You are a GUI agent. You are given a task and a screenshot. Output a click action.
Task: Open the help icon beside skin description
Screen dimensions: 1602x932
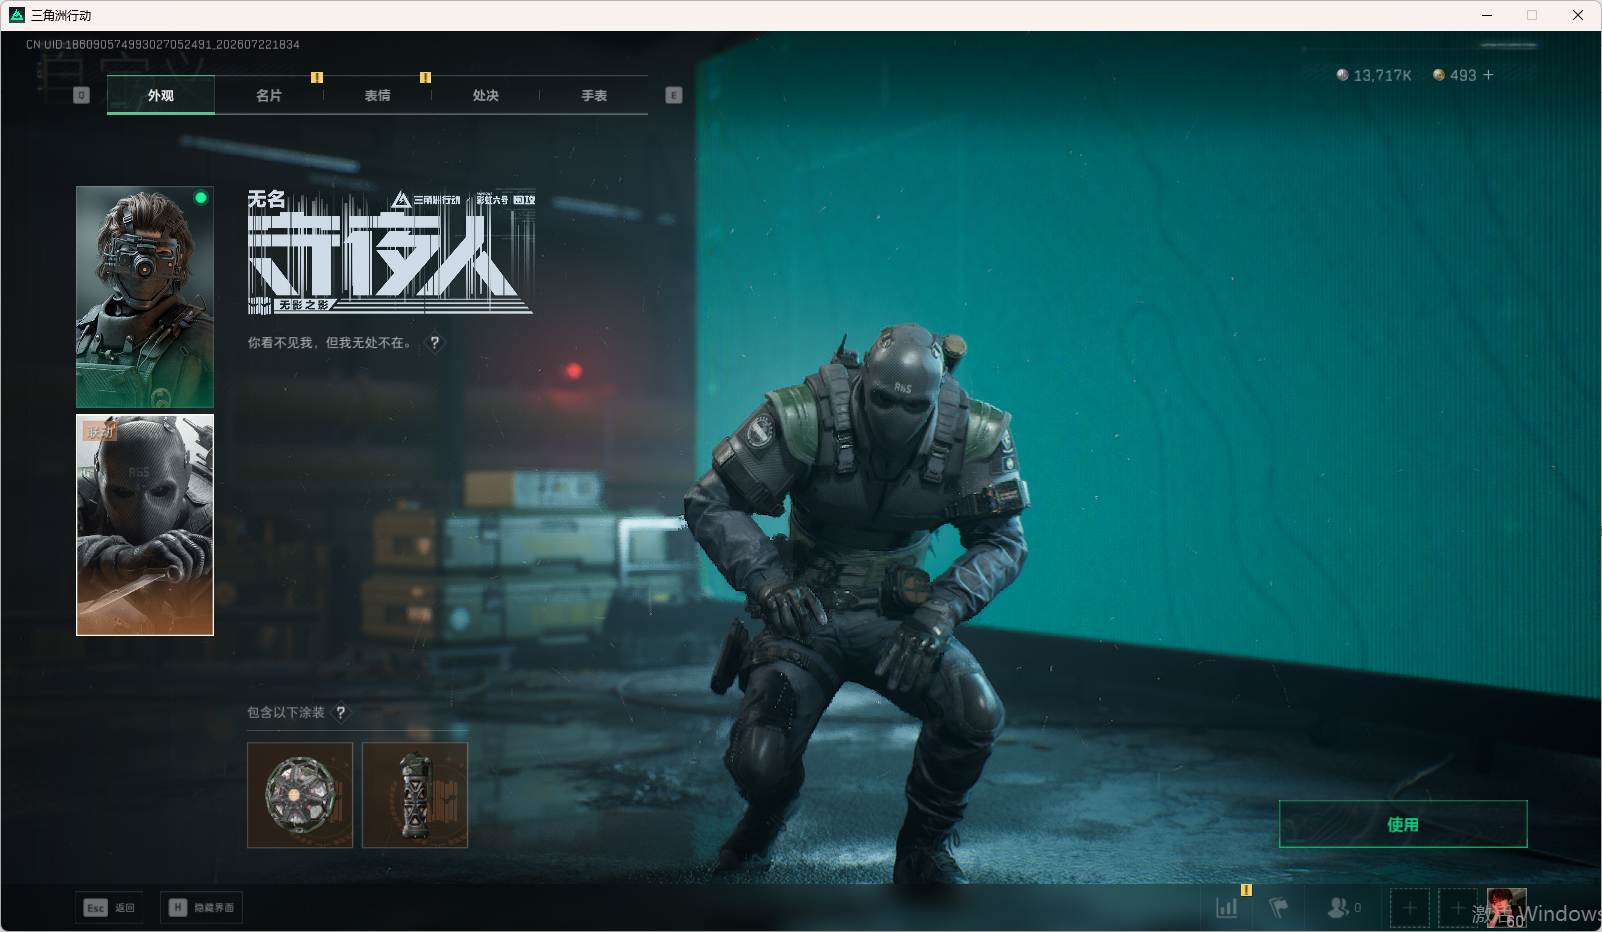[434, 342]
